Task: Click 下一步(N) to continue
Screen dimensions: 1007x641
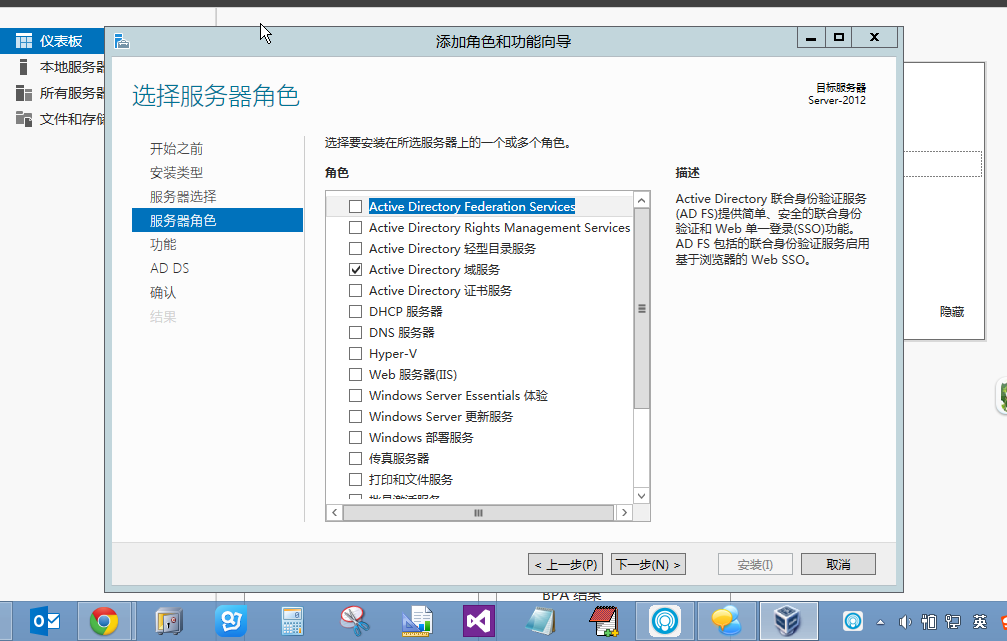Action: (x=648, y=565)
